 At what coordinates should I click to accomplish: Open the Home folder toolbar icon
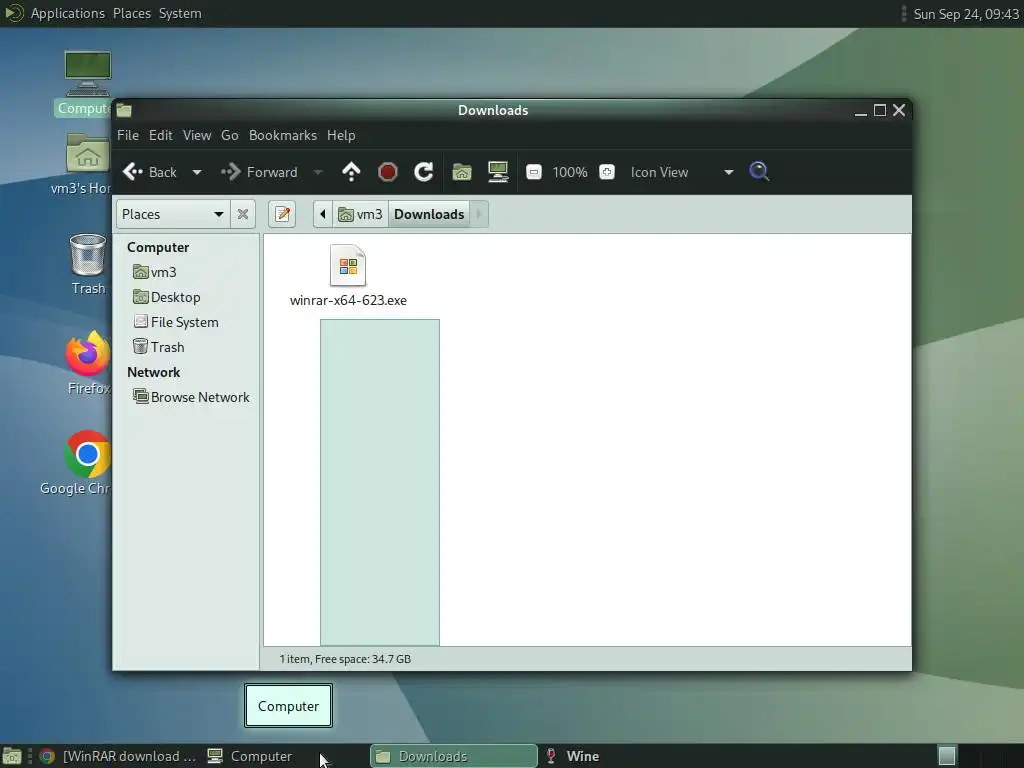click(x=462, y=172)
